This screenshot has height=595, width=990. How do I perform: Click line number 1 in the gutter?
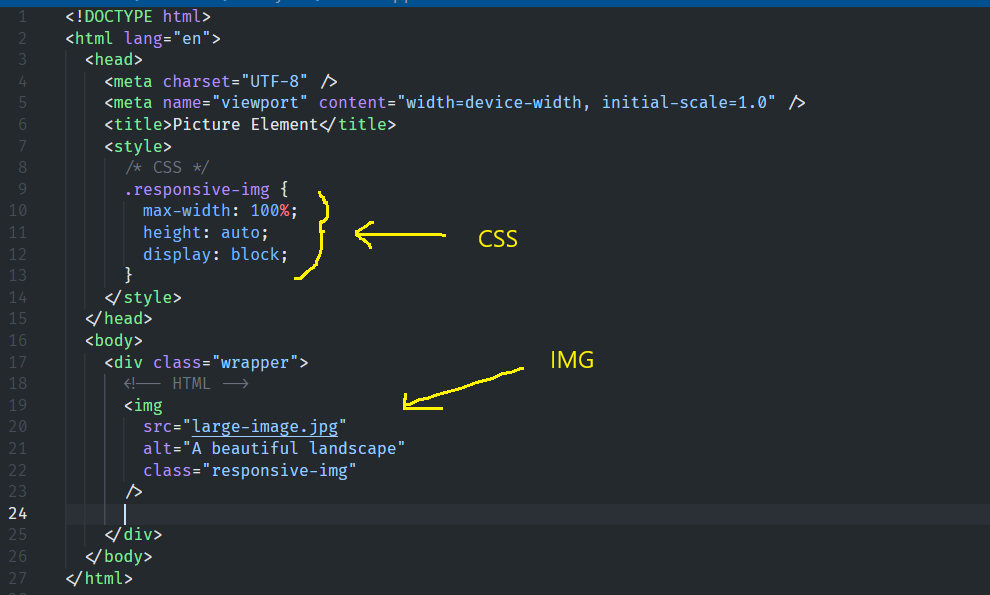22,17
